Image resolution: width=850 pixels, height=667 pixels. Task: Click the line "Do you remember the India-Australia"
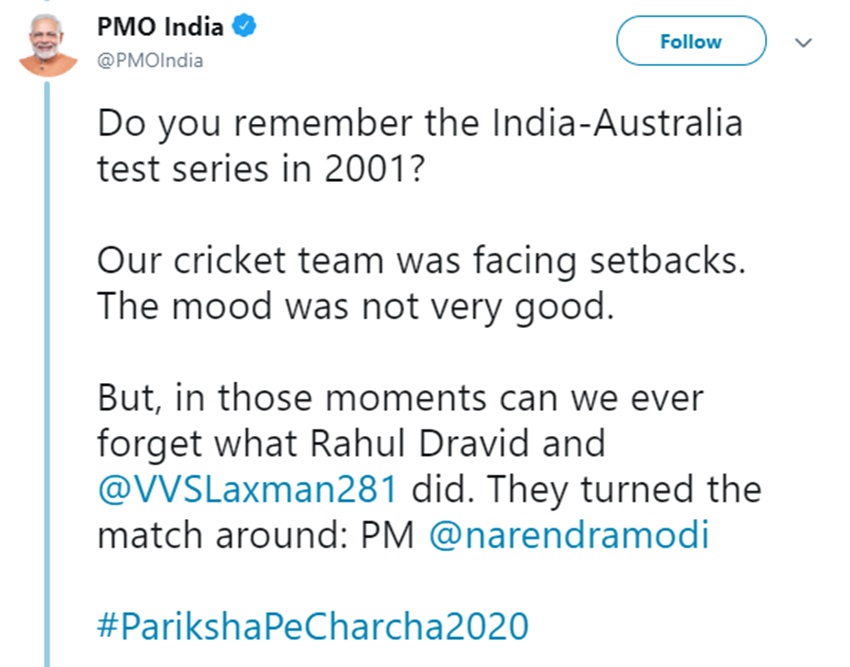[420, 125]
